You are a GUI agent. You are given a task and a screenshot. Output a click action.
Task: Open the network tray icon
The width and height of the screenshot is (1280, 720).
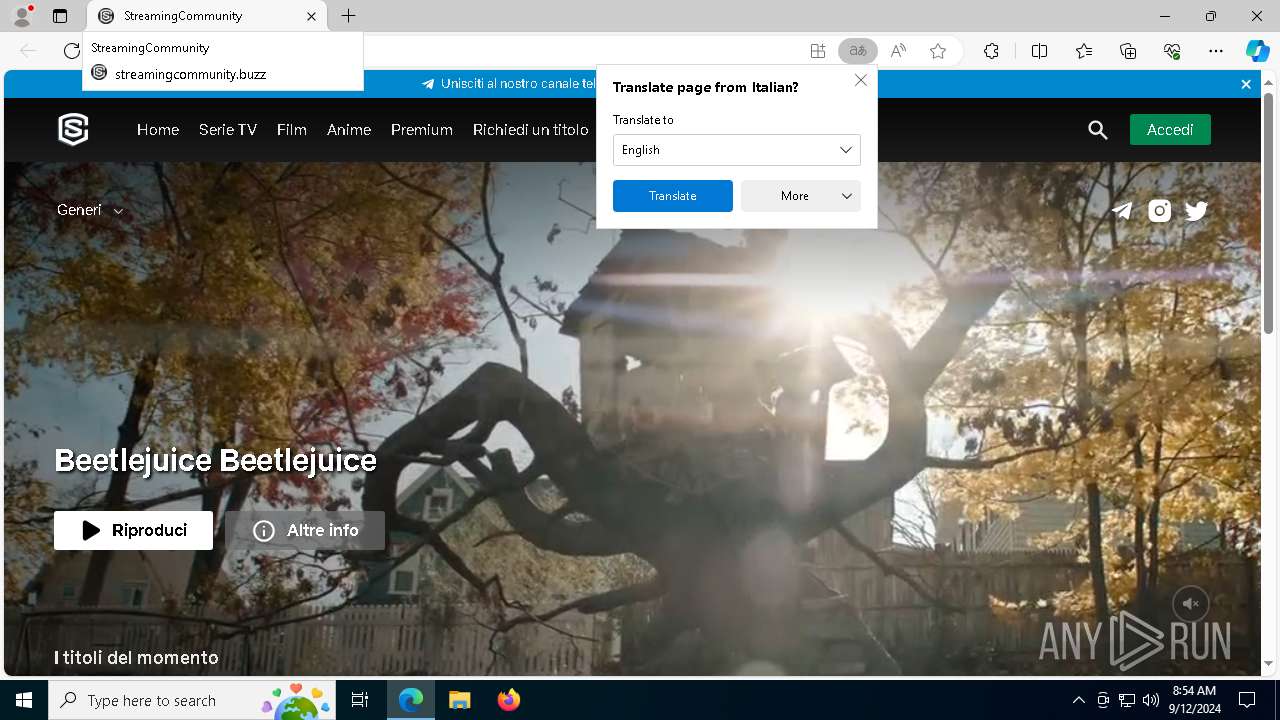pos(1127,700)
